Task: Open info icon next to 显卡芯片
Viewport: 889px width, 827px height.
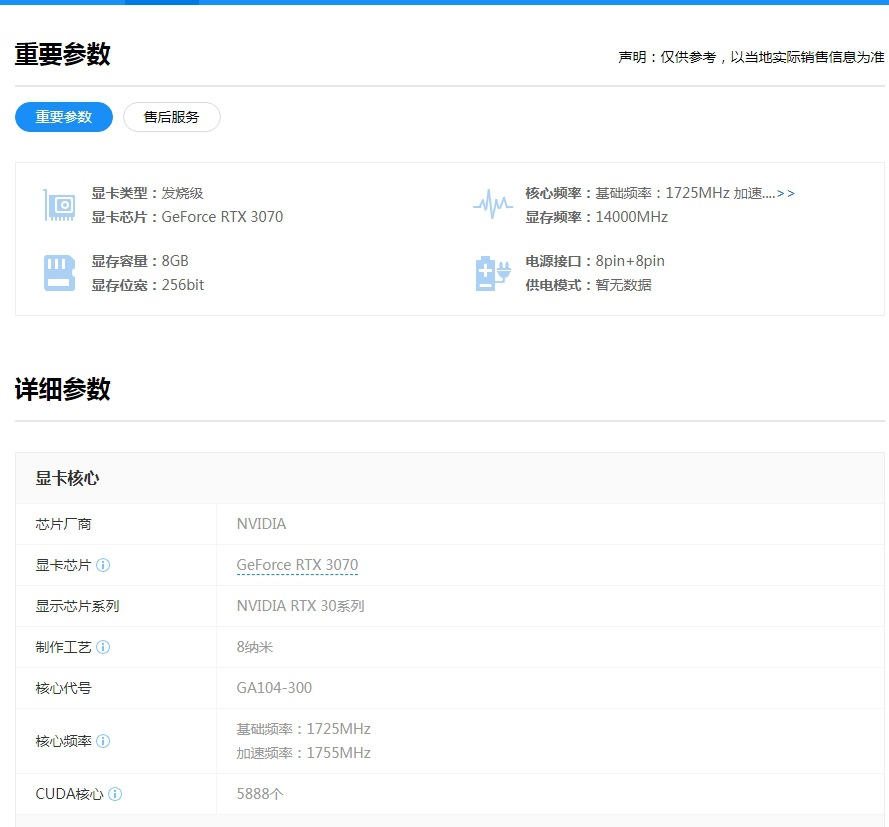Action: tap(103, 565)
